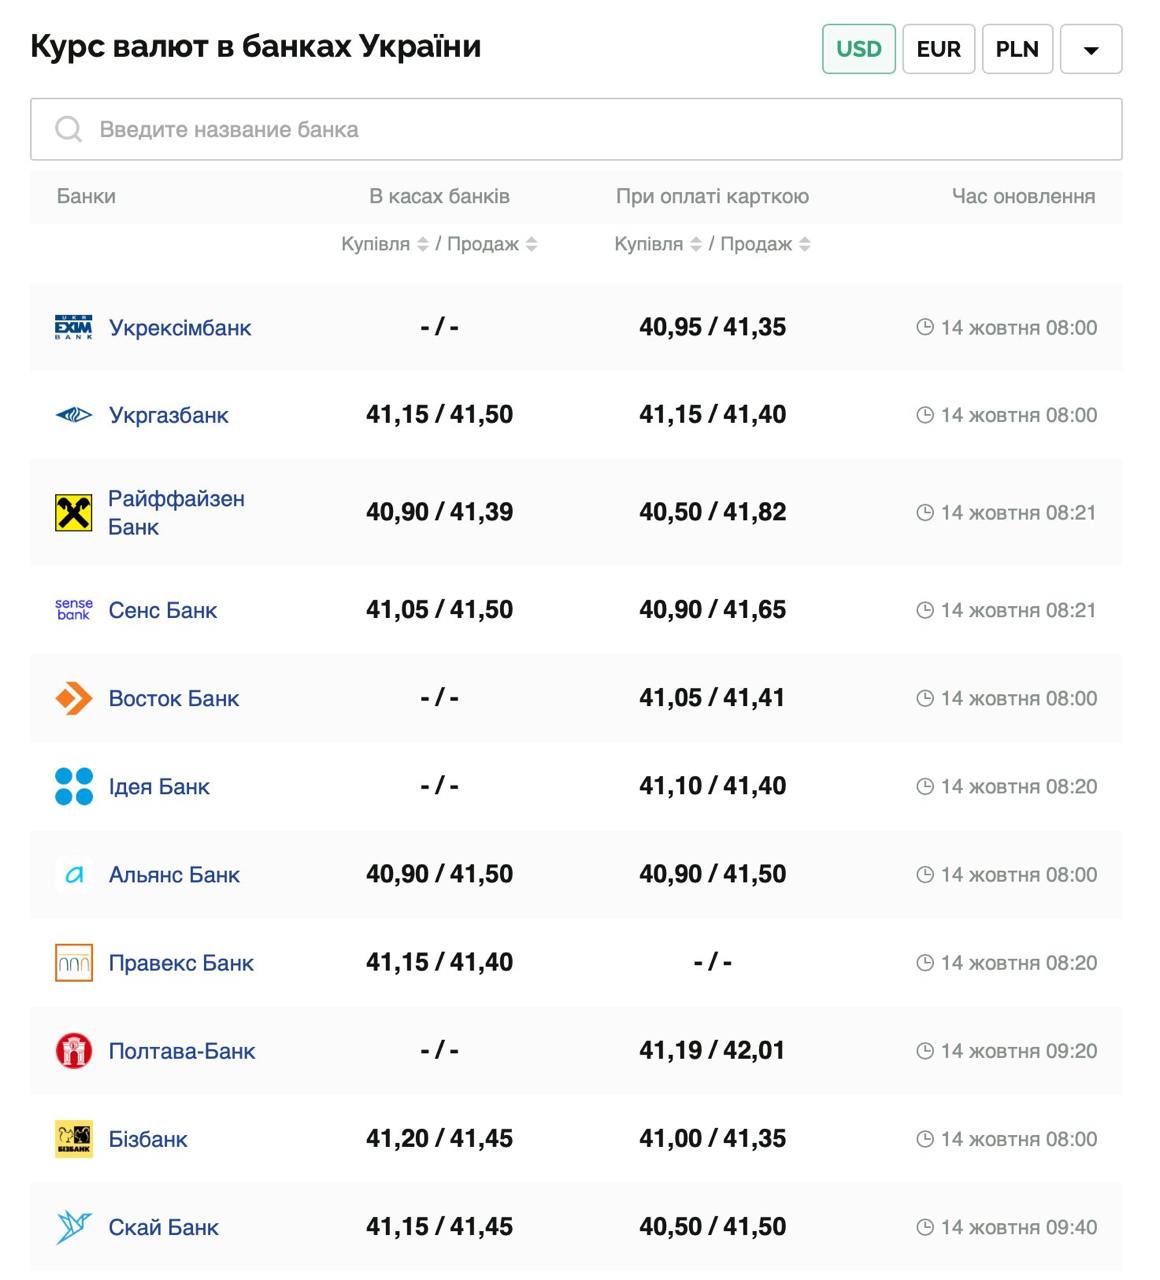Select the USD currency button
Viewport: 1160px width, 1280px height.
click(x=858, y=49)
